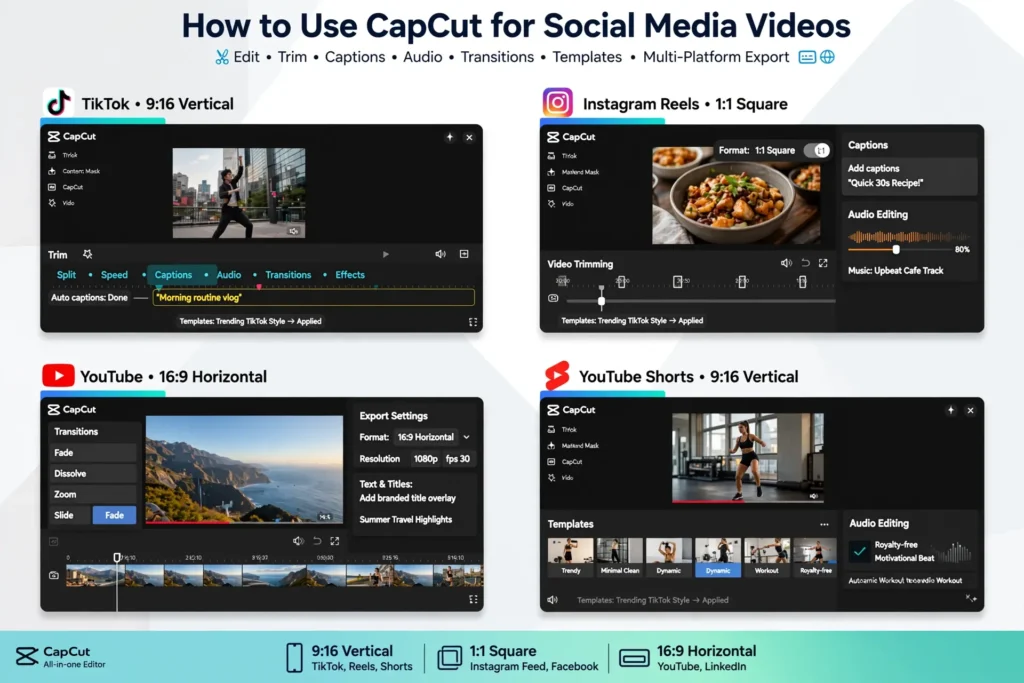The width and height of the screenshot is (1024, 683).
Task: Select the Workout template
Action: tap(767, 557)
